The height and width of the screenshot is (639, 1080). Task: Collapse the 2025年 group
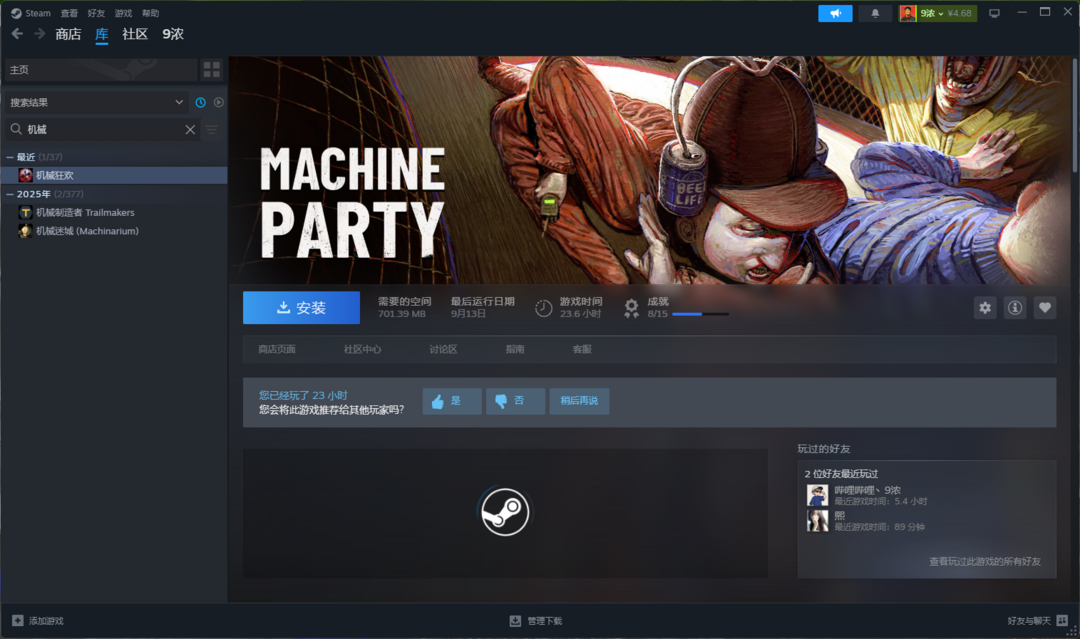(x=10, y=194)
